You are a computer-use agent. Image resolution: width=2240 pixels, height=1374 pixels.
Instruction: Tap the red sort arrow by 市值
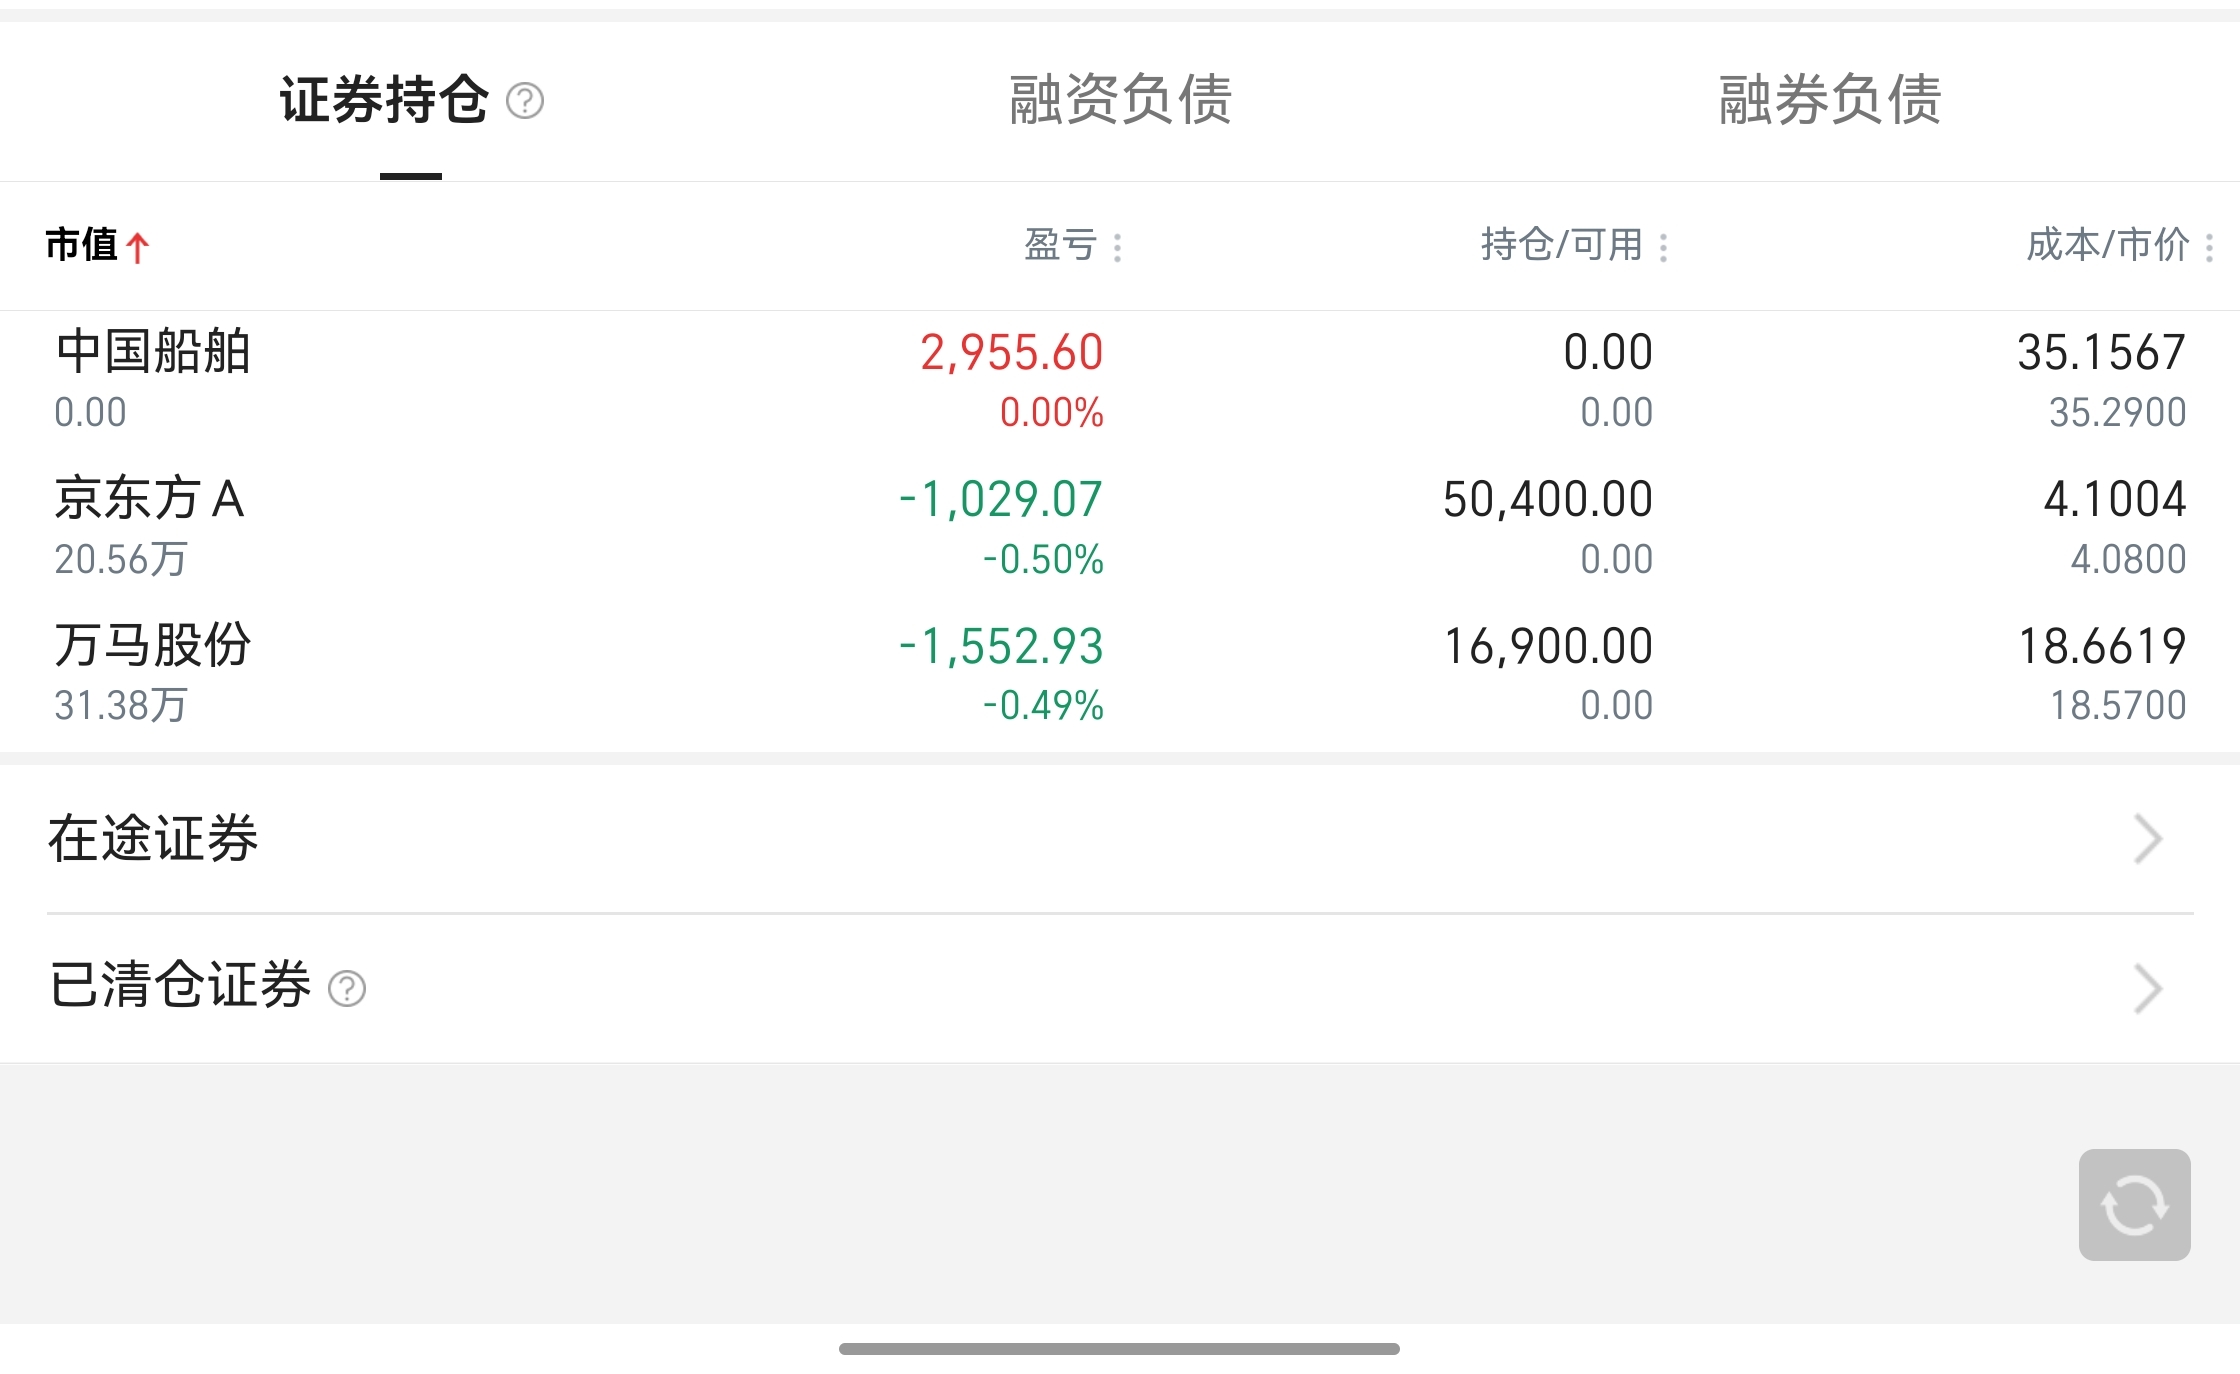click(x=138, y=247)
